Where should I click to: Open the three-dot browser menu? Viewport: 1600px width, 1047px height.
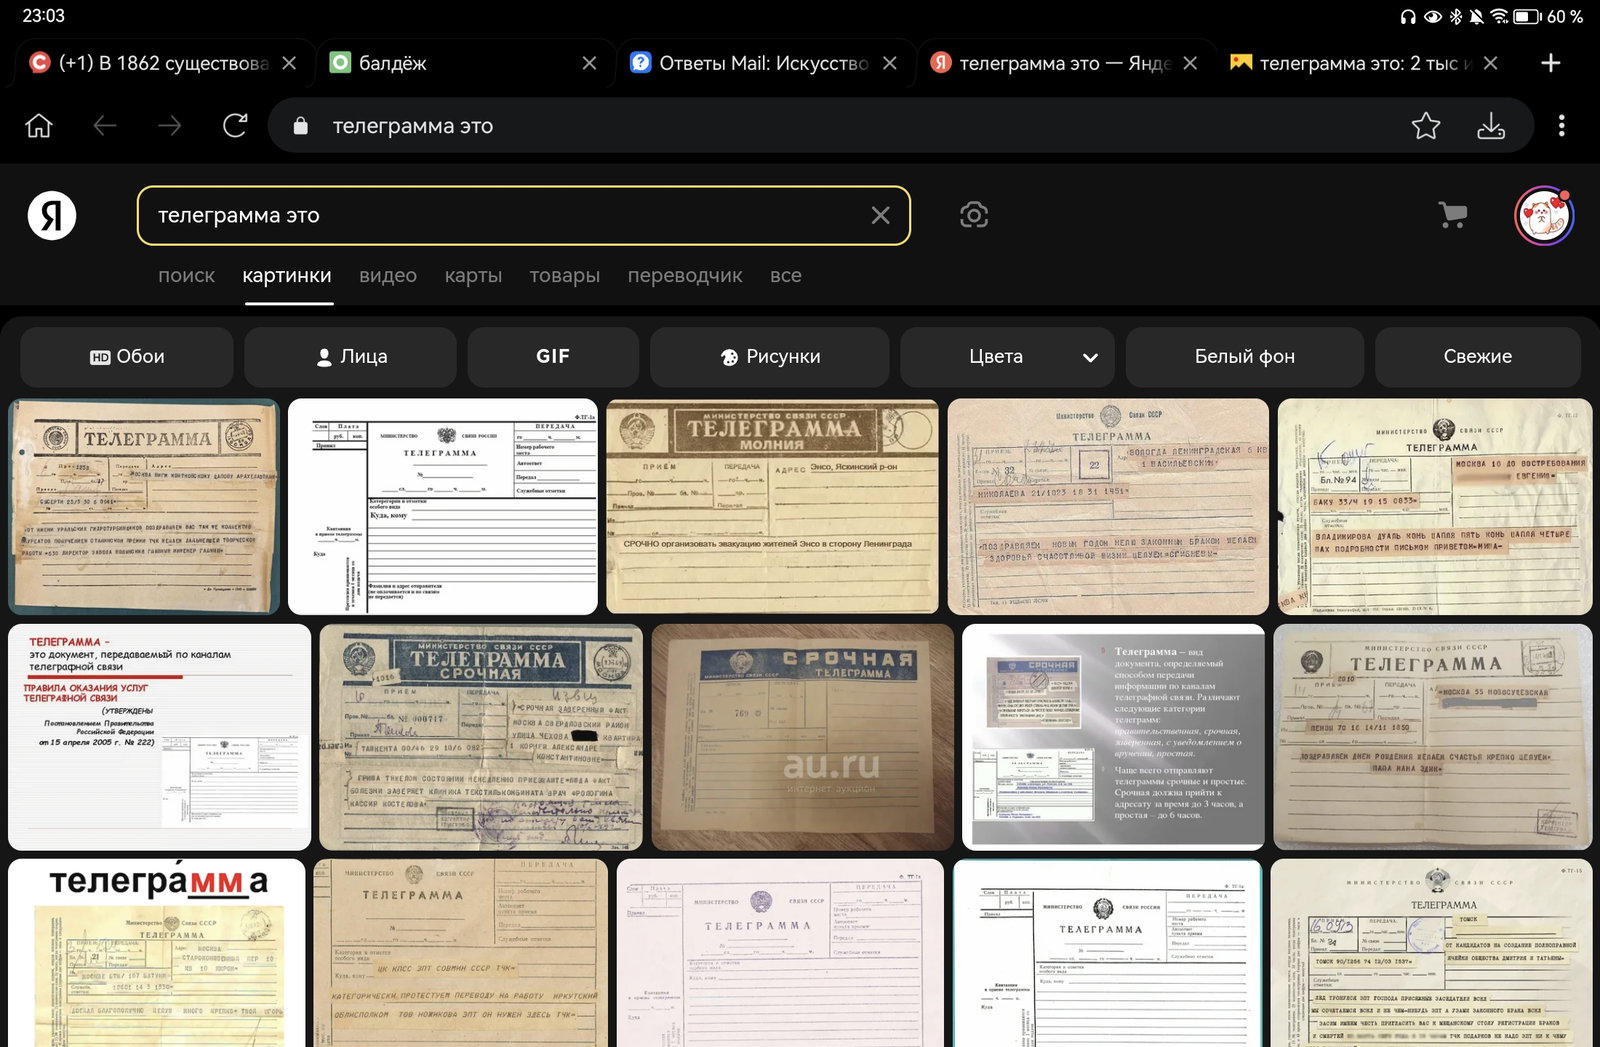click(x=1561, y=126)
